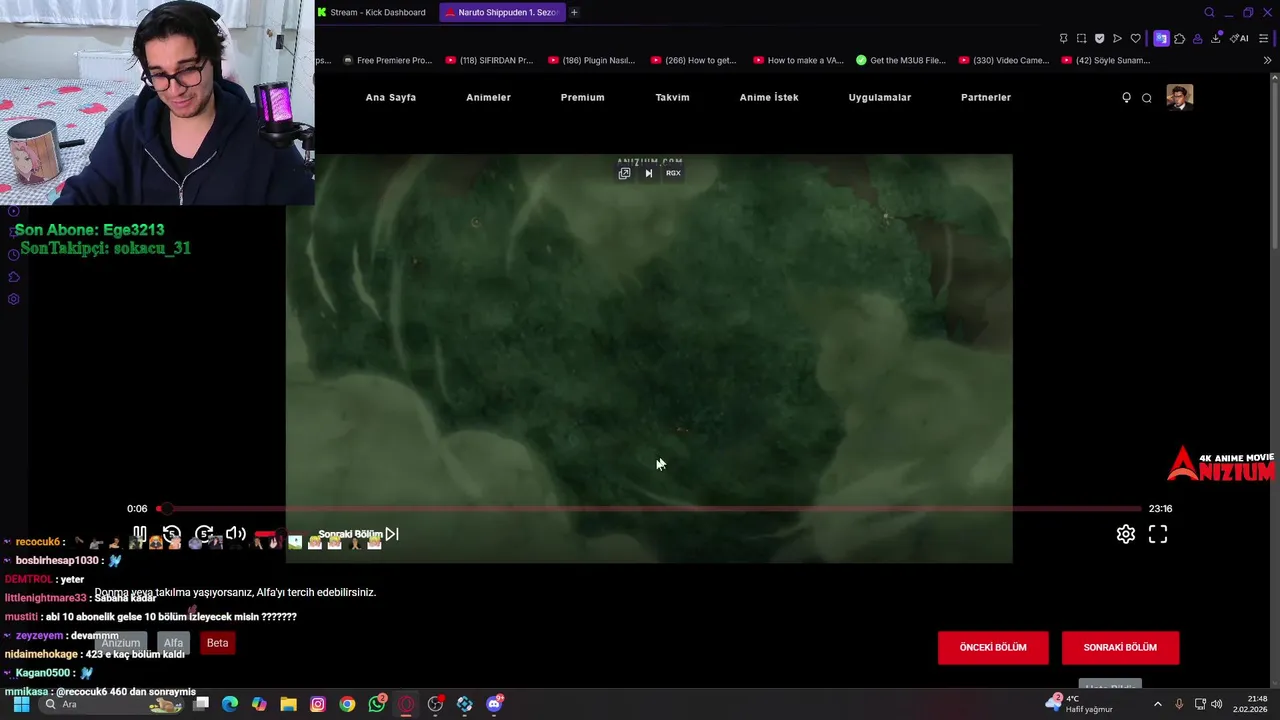The image size is (1280, 720).
Task: Go to Ana Sayfa menu item
Action: (391, 97)
